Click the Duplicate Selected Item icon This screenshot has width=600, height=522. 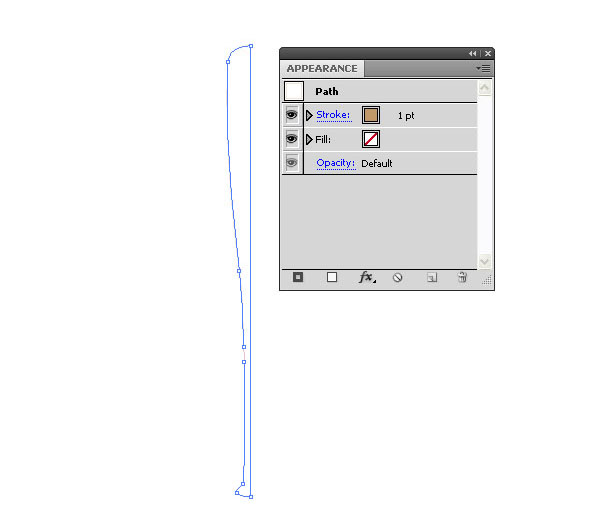tap(432, 277)
